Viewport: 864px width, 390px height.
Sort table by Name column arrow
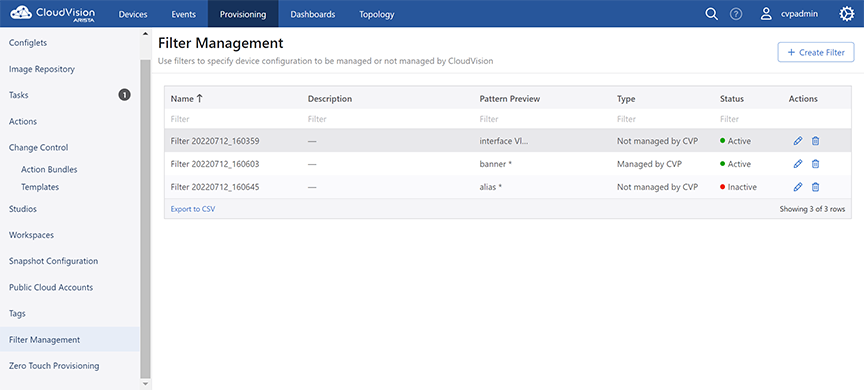coord(199,99)
